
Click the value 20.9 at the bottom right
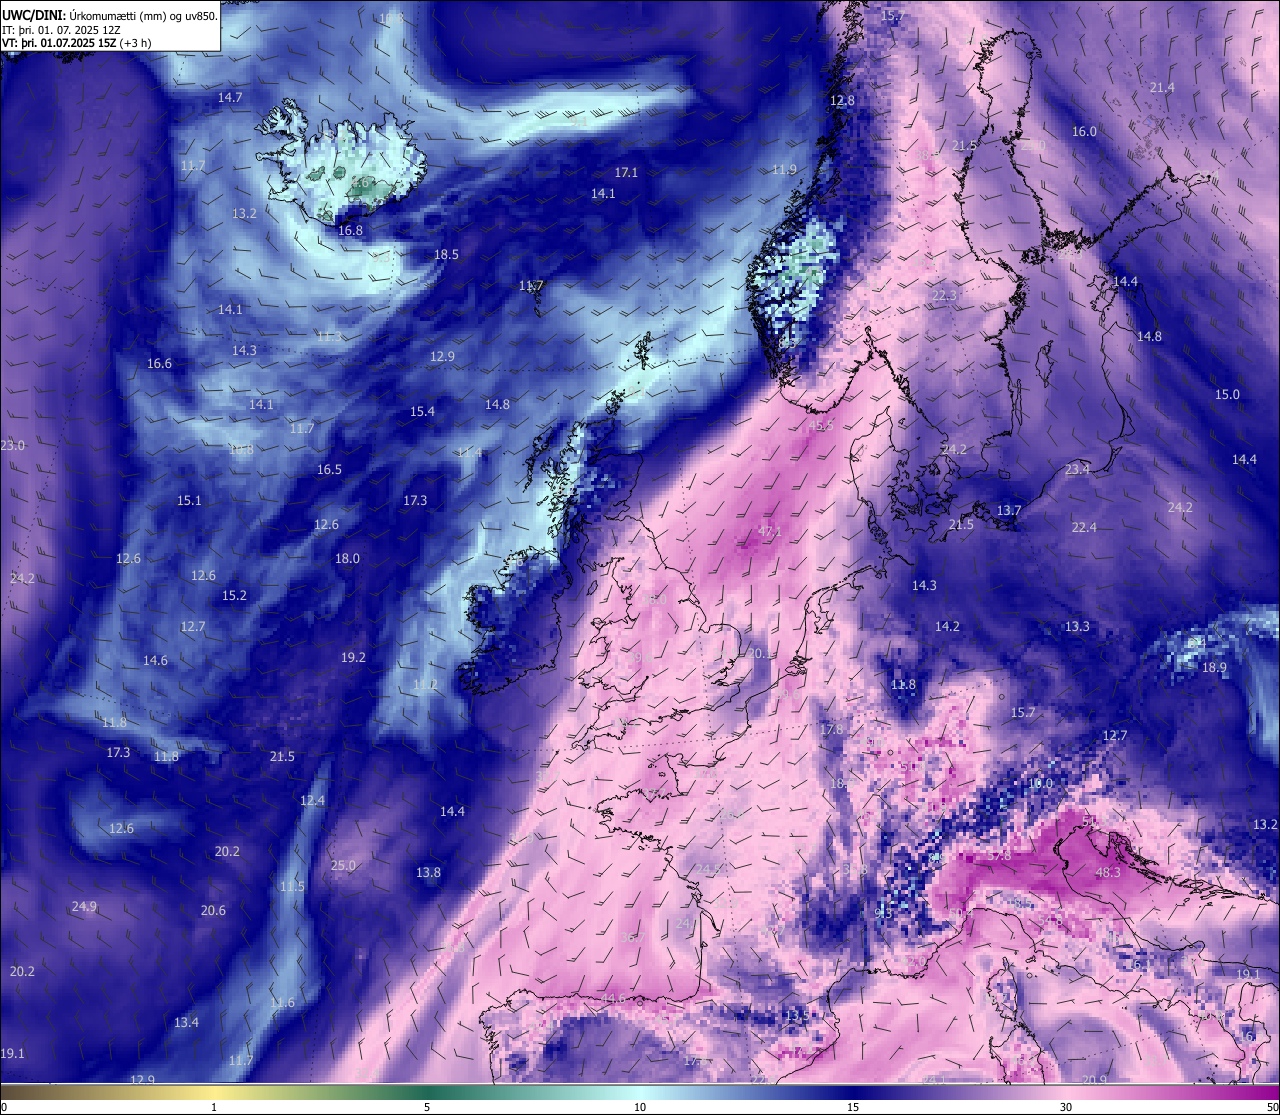[x=1094, y=1080]
